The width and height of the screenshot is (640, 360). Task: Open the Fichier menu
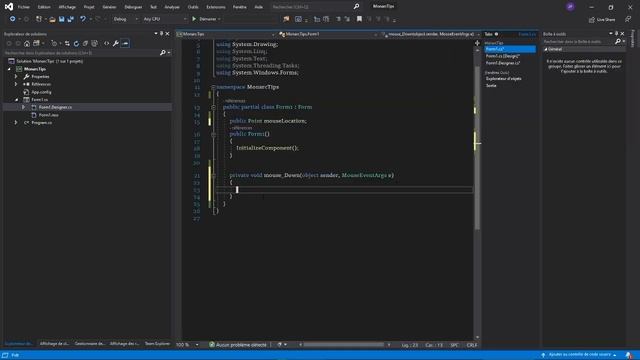click(24, 7)
